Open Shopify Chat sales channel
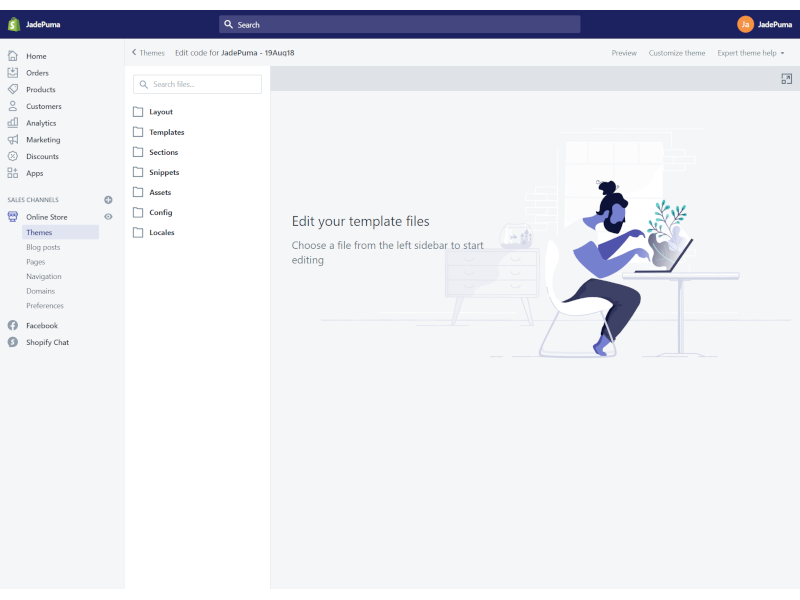This screenshot has width=800, height=600. 47,342
